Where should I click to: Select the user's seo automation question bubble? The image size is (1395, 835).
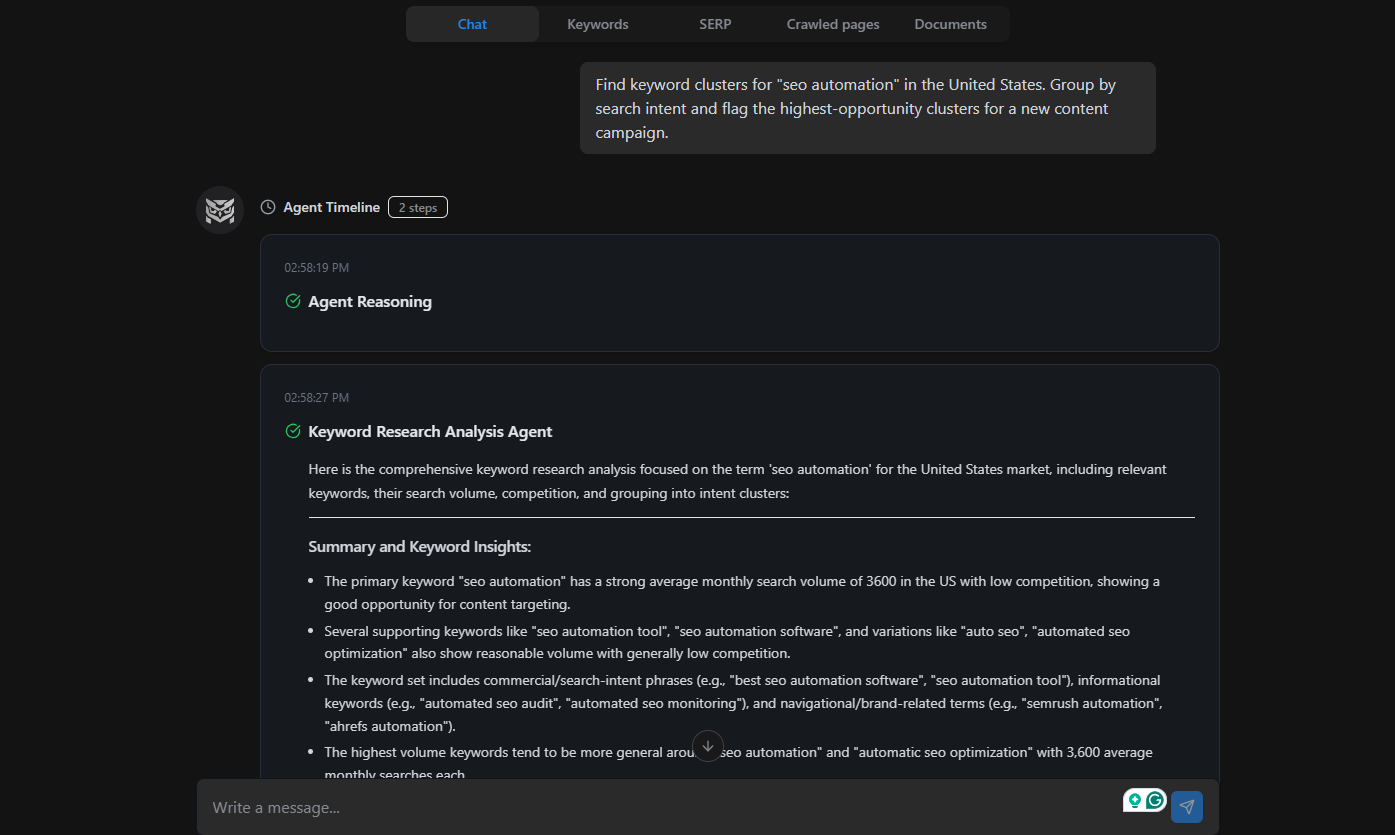pyautogui.click(x=867, y=107)
